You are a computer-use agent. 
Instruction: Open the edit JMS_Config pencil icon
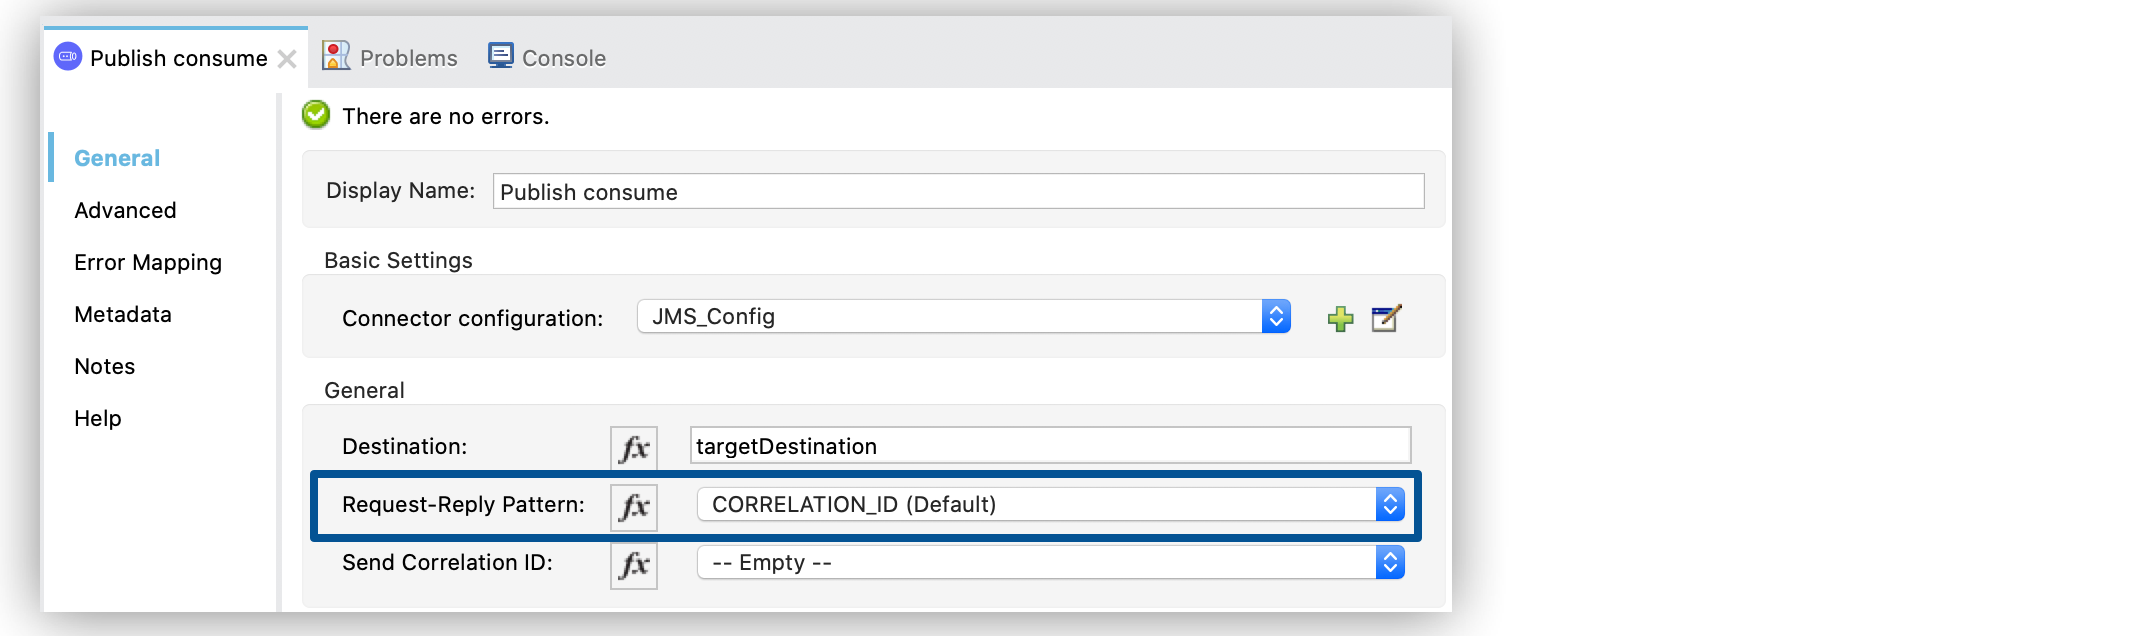[1385, 317]
